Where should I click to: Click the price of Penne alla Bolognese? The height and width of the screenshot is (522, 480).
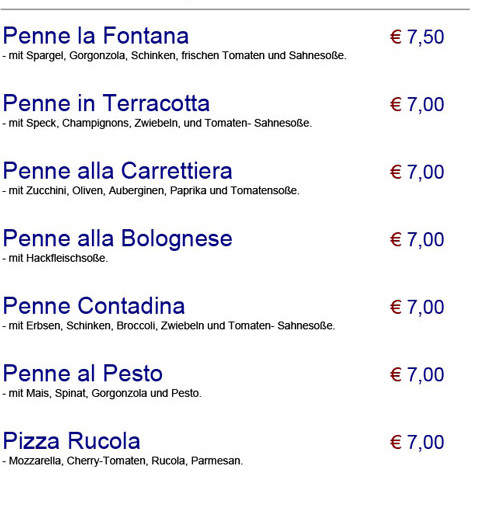[417, 240]
